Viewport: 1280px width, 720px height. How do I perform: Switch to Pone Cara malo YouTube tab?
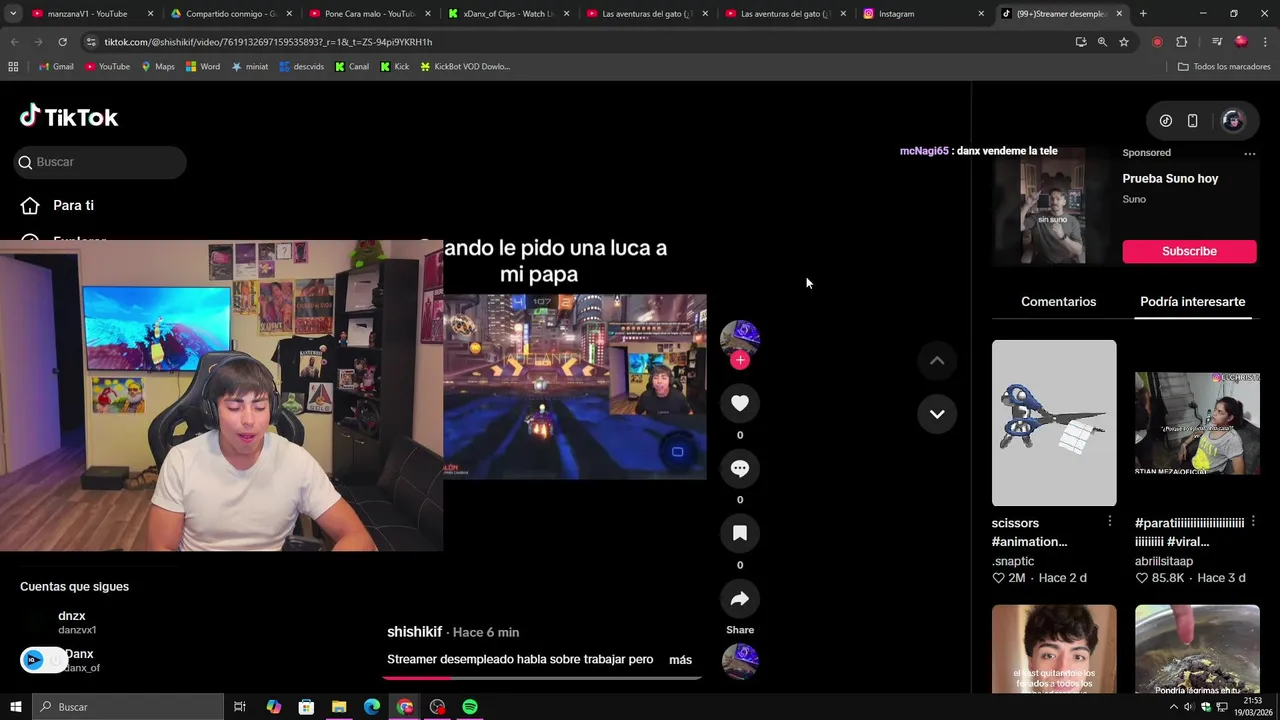coord(370,14)
